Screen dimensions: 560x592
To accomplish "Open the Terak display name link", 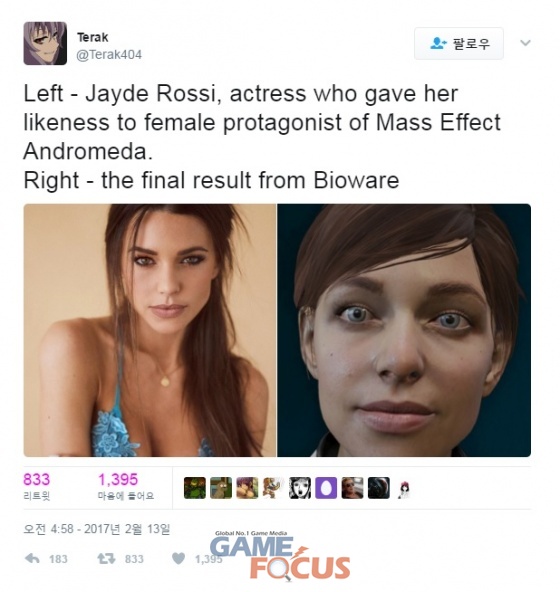I will click(x=93, y=37).
